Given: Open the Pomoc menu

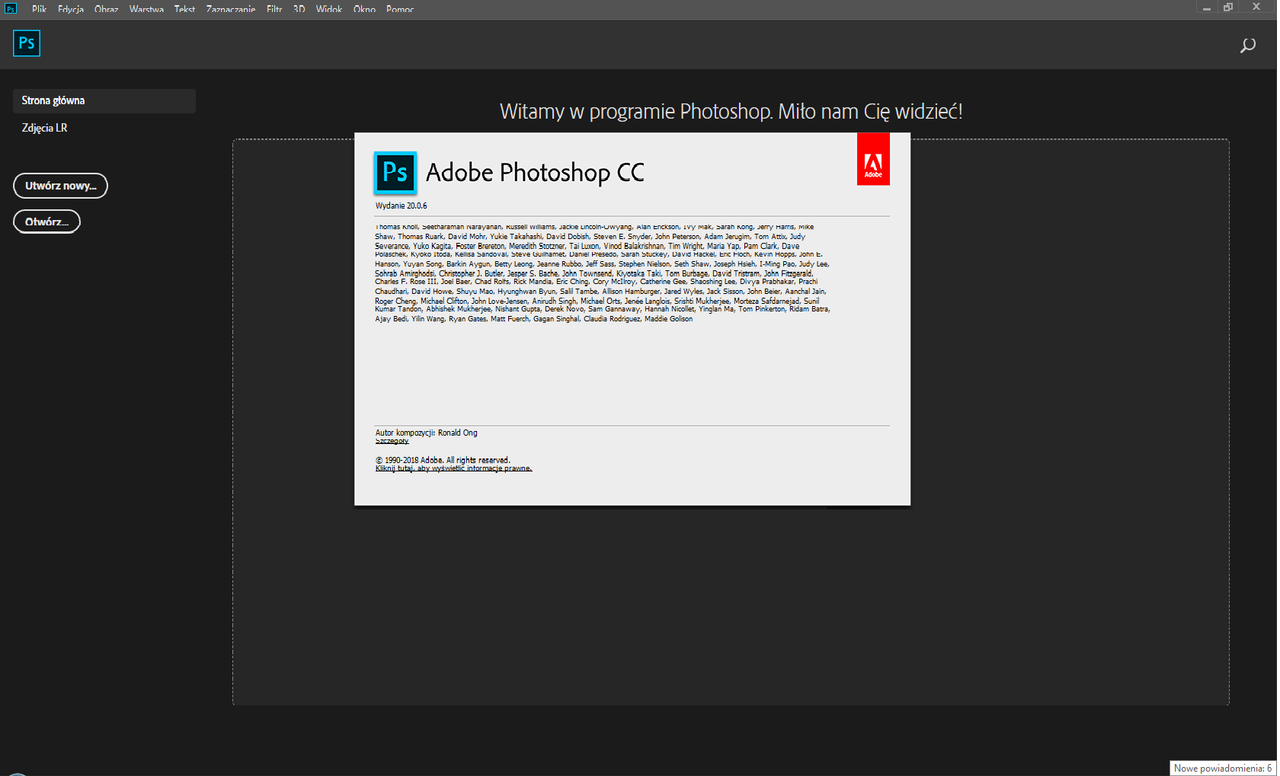Looking at the screenshot, I should pos(399,9).
